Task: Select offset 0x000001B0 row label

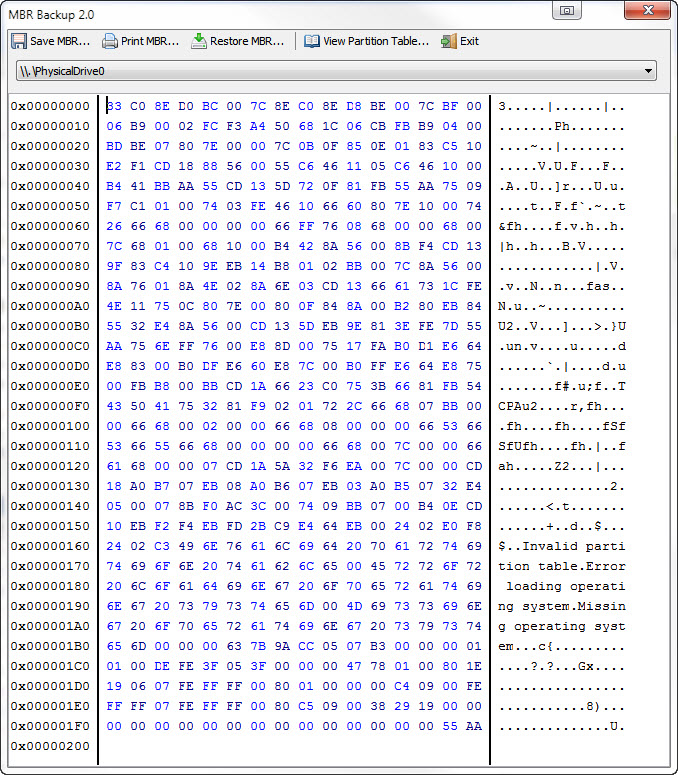Action: tap(50, 646)
